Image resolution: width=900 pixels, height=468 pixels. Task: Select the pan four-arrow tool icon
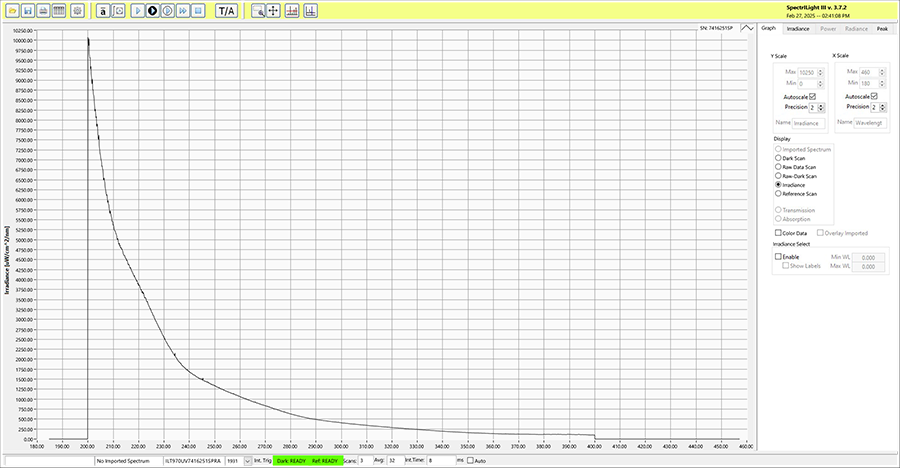click(x=274, y=11)
